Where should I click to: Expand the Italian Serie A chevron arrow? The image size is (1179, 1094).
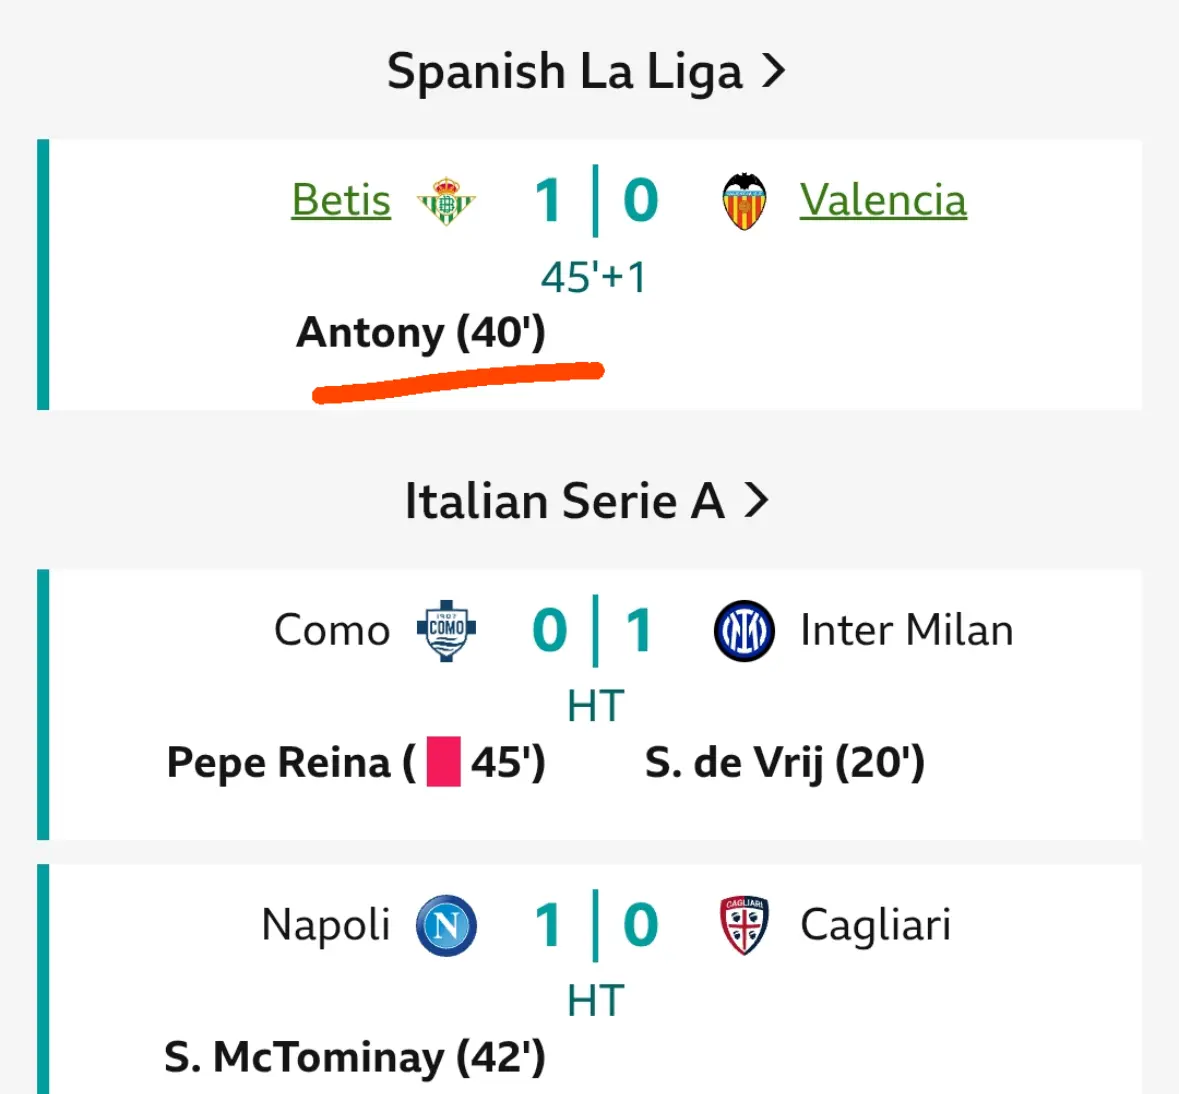coord(756,501)
